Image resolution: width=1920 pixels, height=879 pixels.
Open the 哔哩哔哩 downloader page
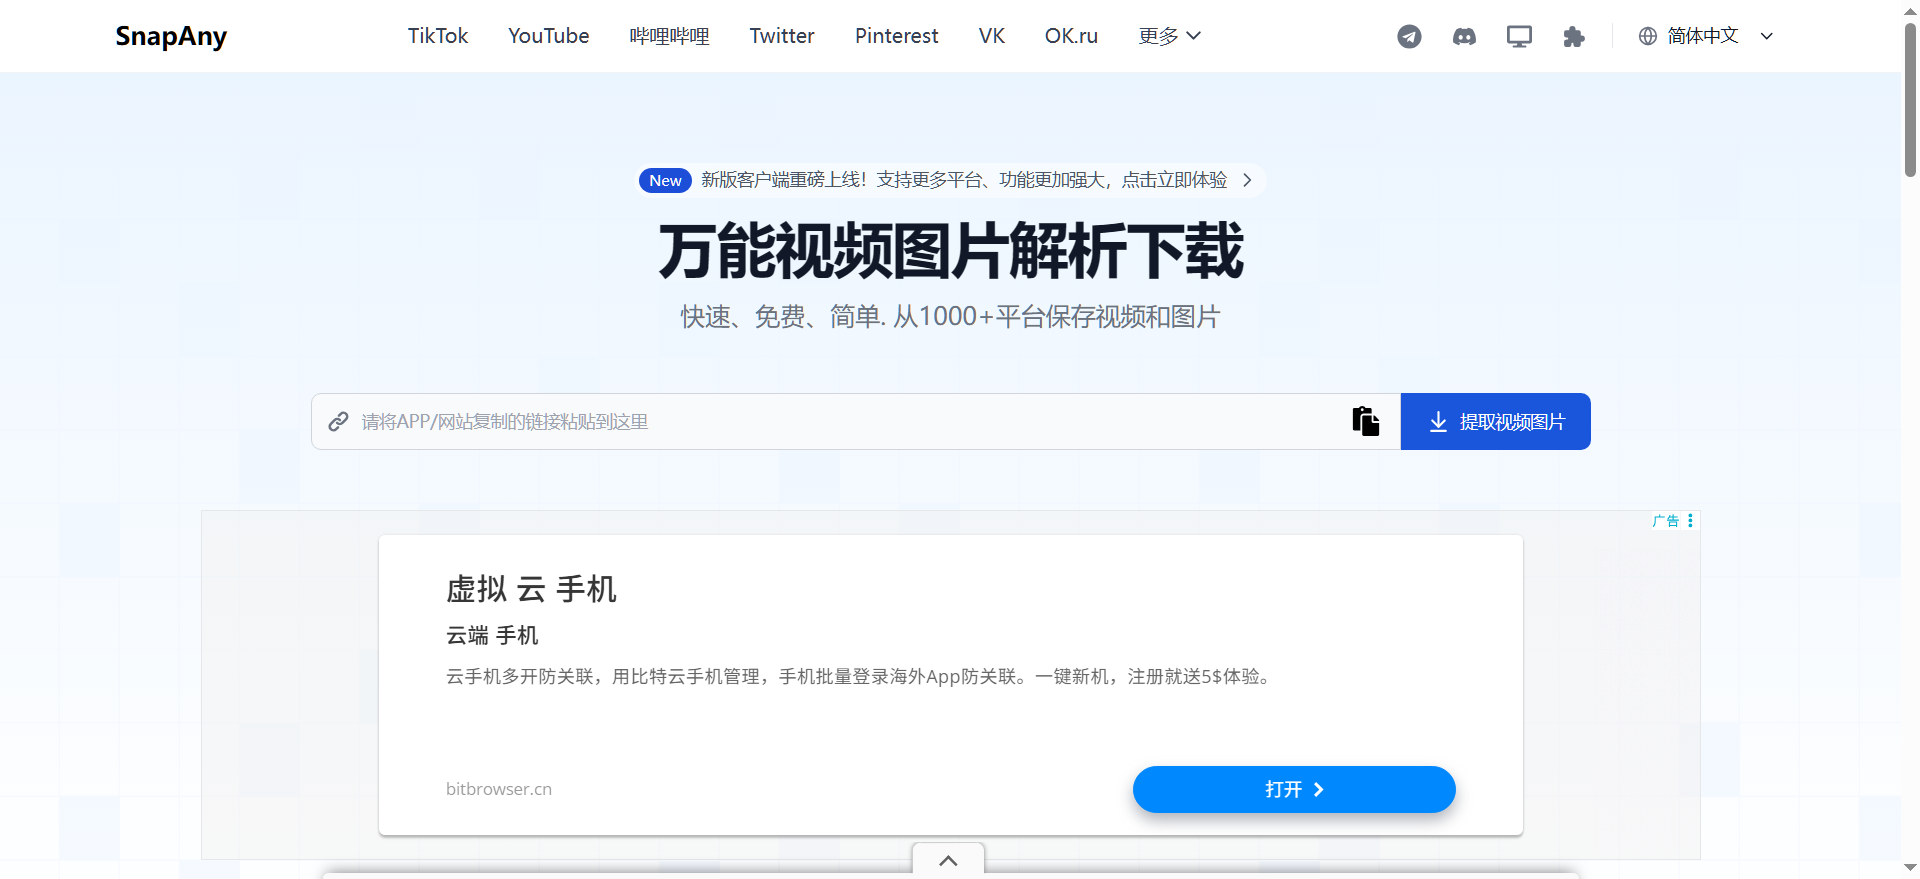point(670,36)
